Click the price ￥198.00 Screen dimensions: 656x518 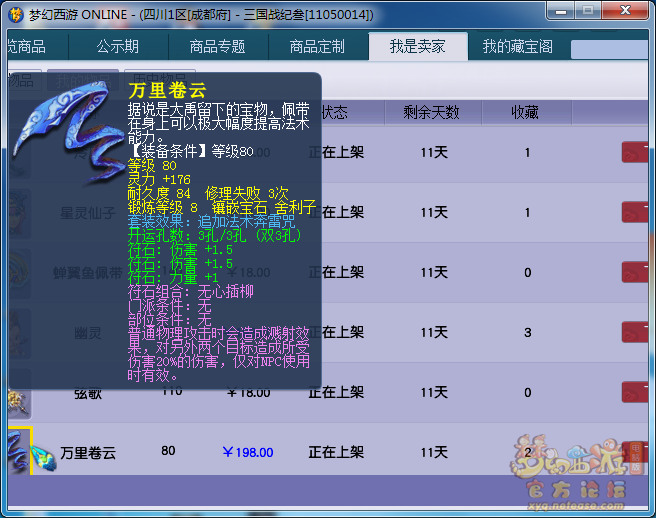pyautogui.click(x=248, y=452)
